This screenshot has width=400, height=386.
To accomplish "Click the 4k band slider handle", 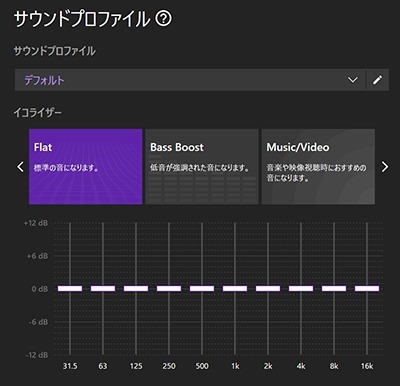I will point(301,288).
